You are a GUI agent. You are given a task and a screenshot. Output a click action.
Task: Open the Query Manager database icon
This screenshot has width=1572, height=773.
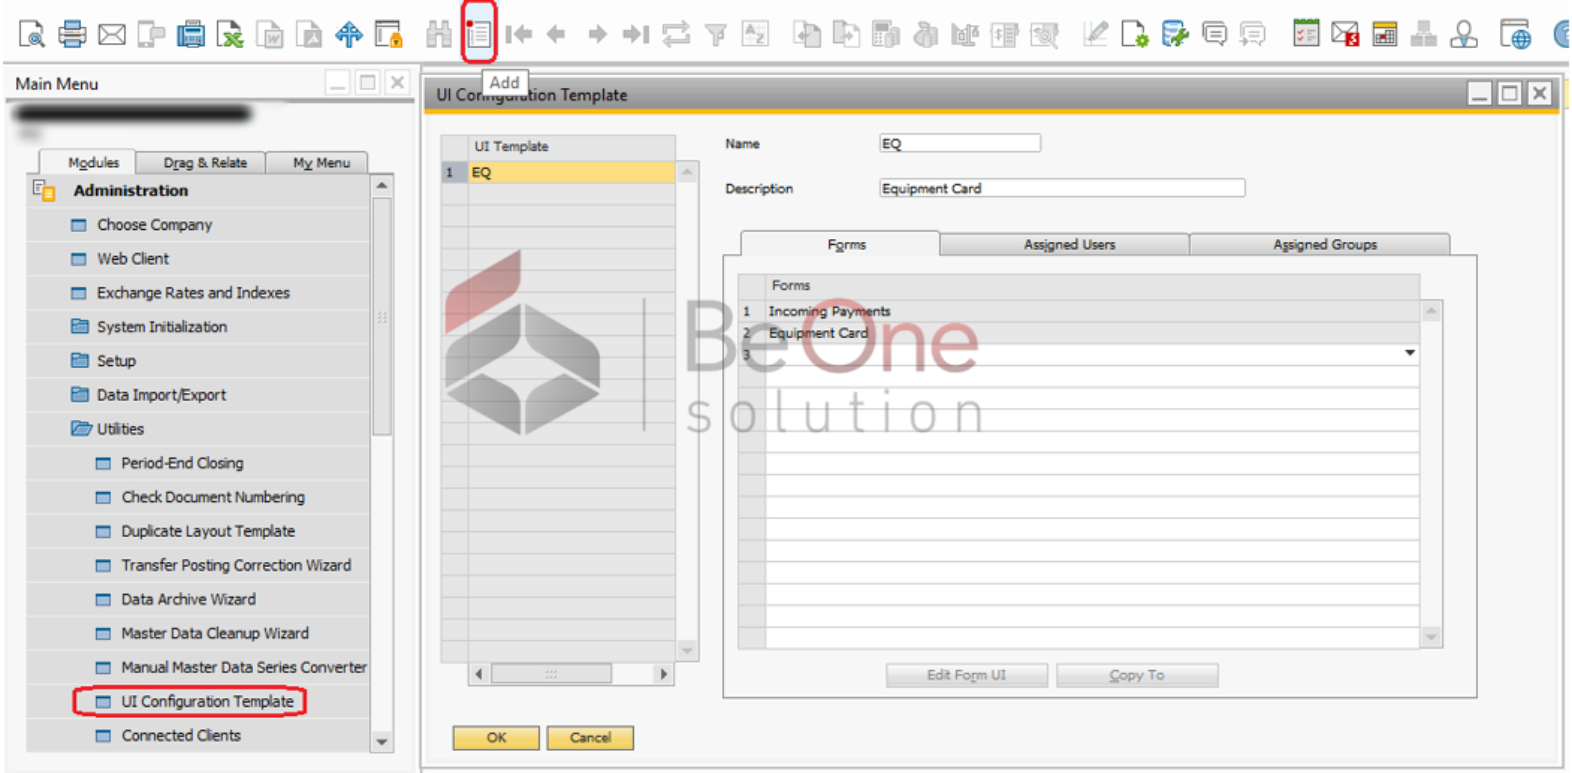[1175, 34]
